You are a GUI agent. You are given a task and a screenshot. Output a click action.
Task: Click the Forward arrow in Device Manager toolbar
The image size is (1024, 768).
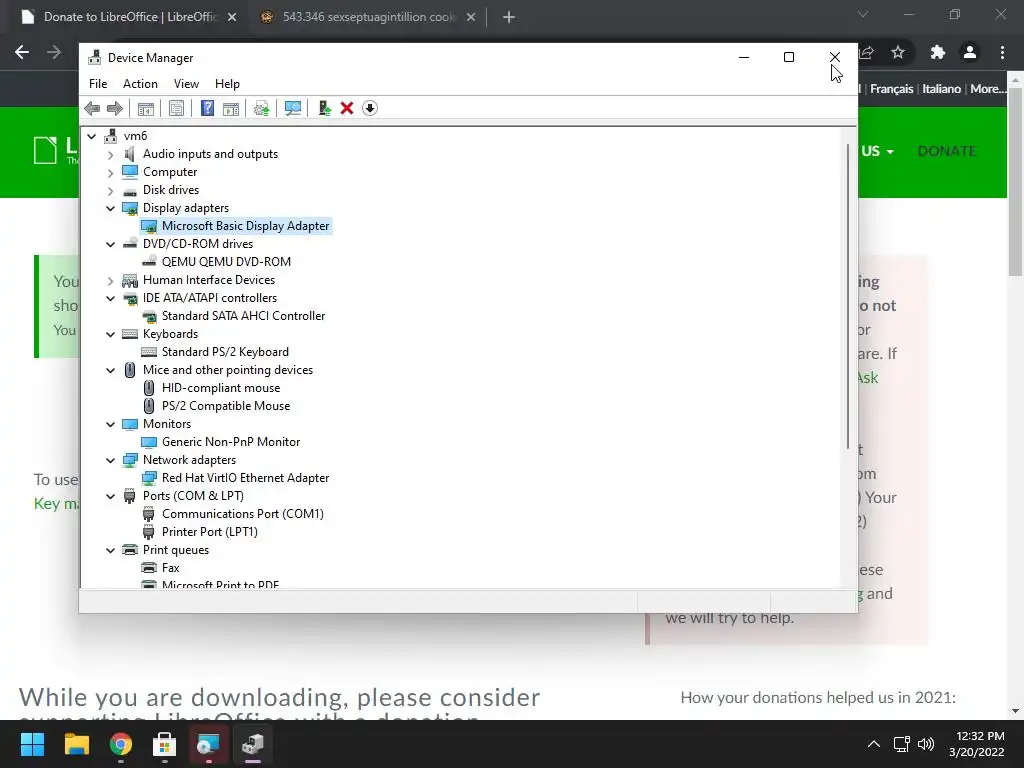tap(115, 108)
